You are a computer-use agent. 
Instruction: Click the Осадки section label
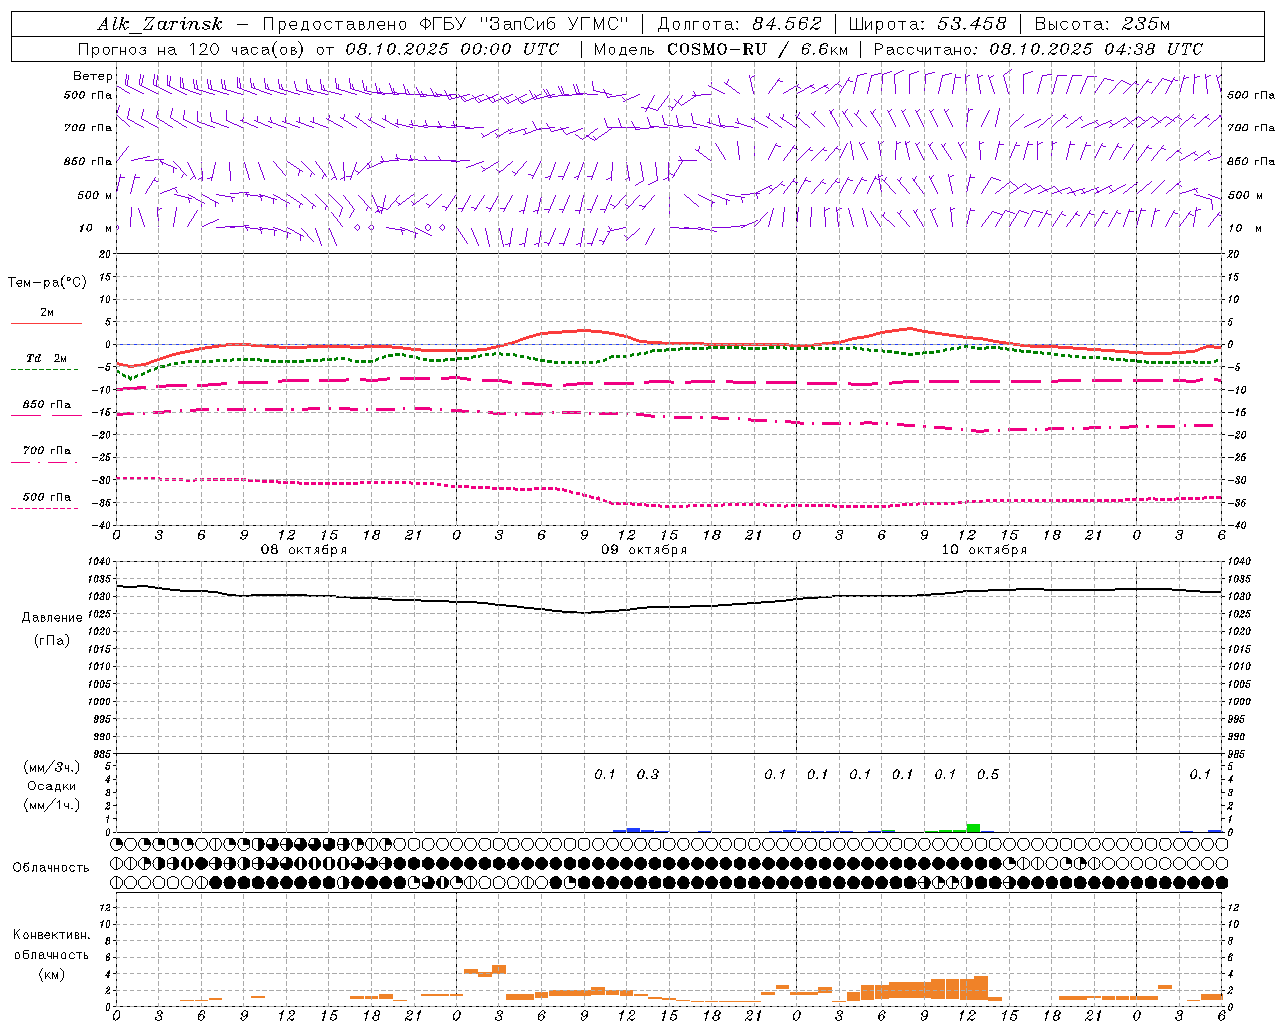[x=52, y=786]
